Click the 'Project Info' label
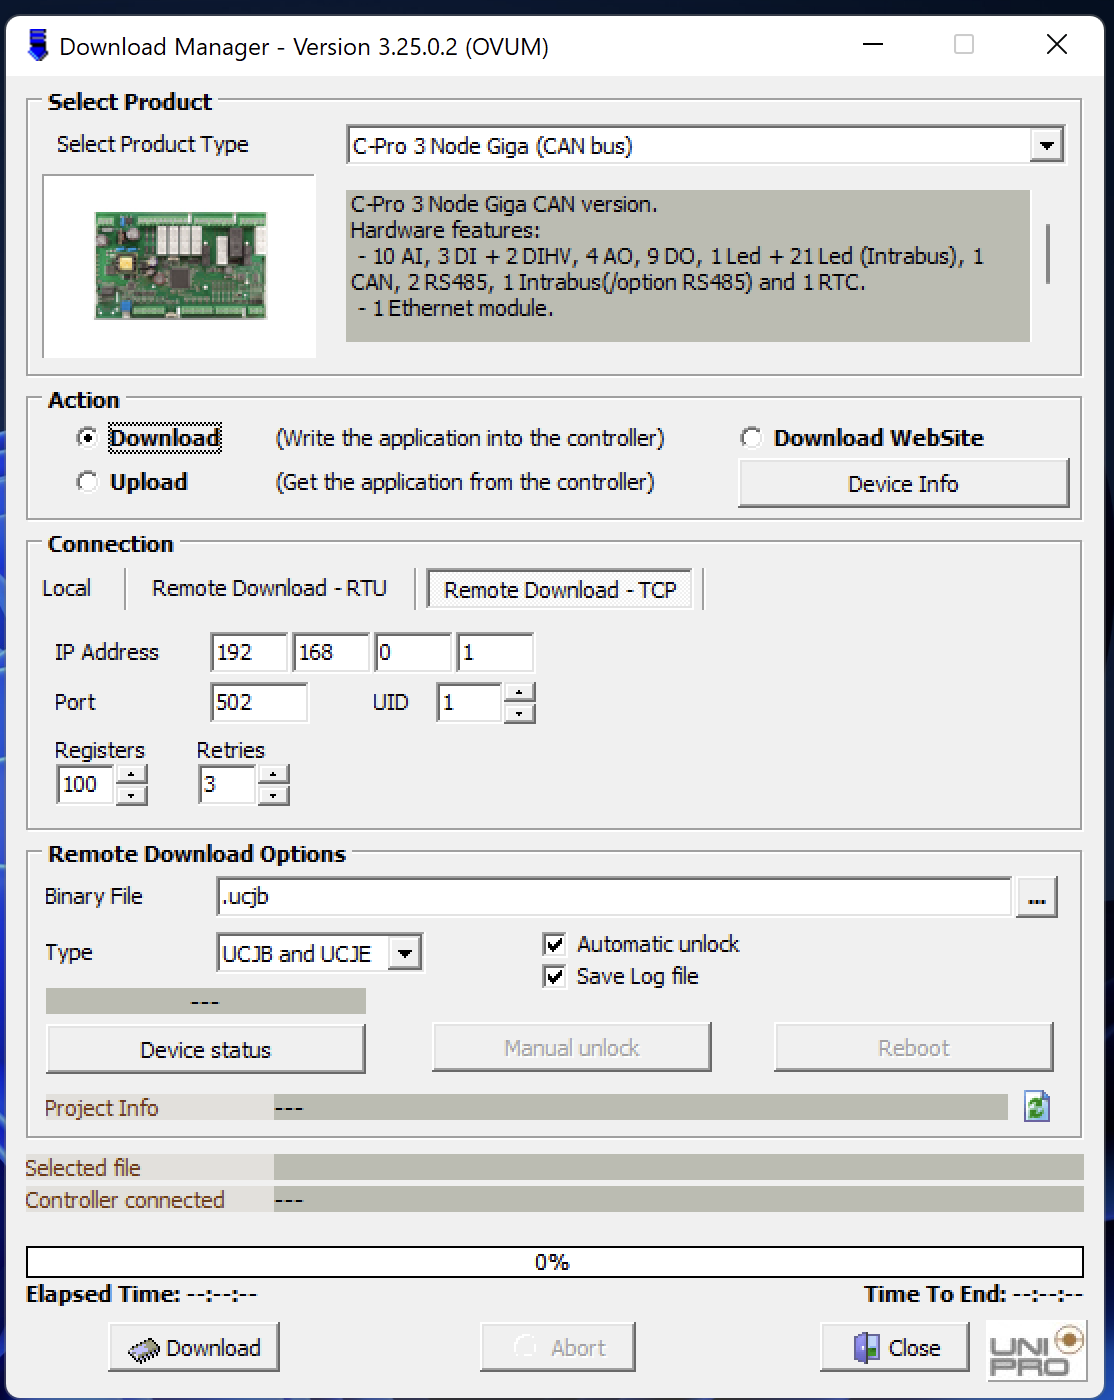 coord(102,1108)
